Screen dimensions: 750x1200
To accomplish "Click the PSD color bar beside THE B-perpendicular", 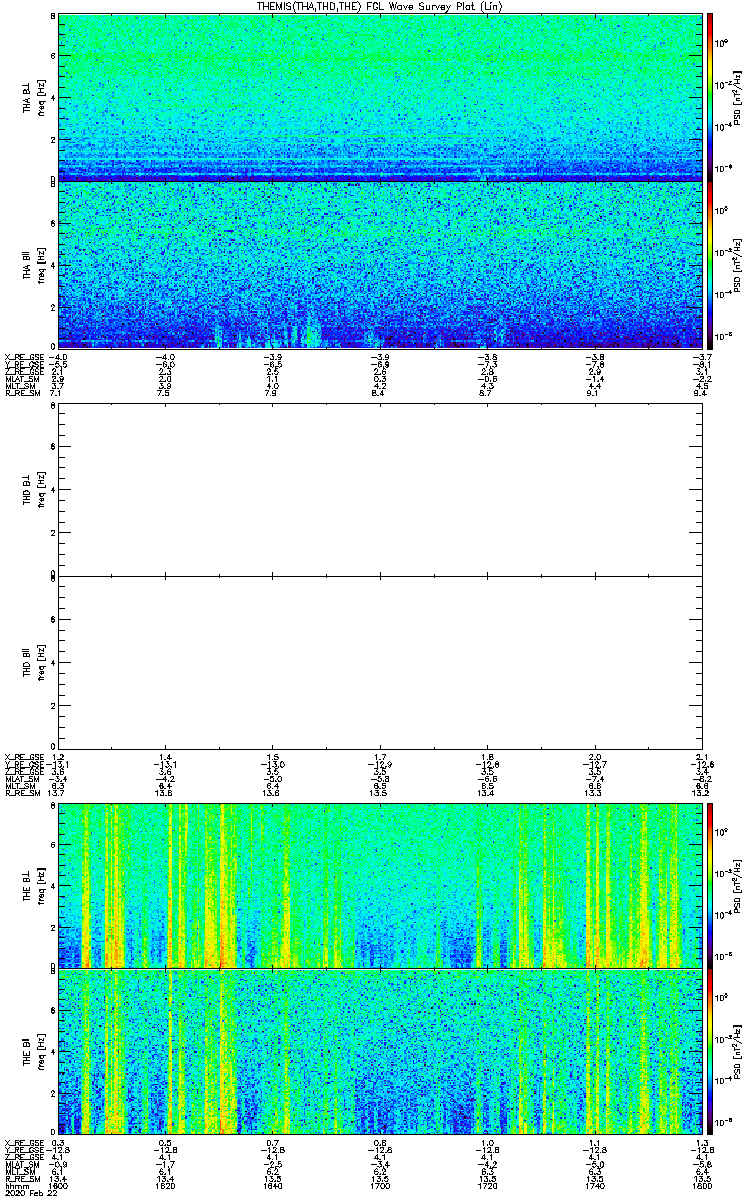I will click(x=710, y=884).
